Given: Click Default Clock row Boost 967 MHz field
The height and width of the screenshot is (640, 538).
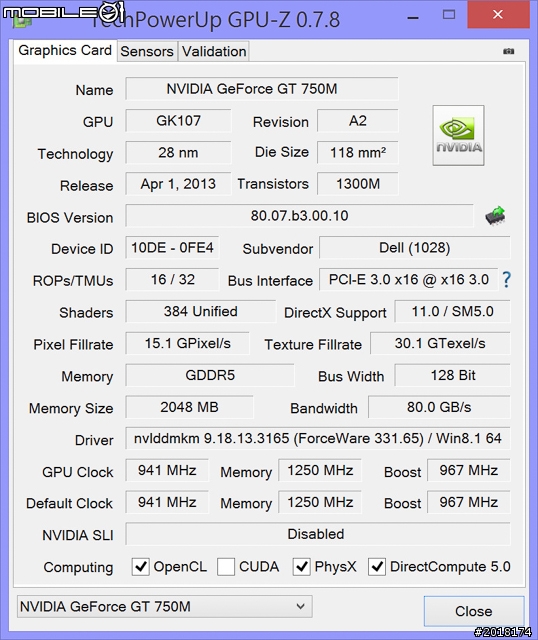Looking at the screenshot, I should [x=469, y=502].
